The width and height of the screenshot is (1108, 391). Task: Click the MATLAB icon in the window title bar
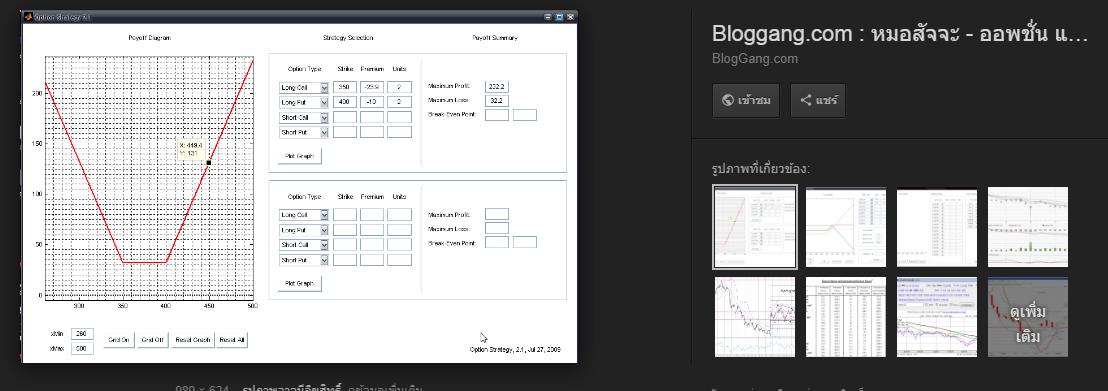pyautogui.click(x=28, y=16)
